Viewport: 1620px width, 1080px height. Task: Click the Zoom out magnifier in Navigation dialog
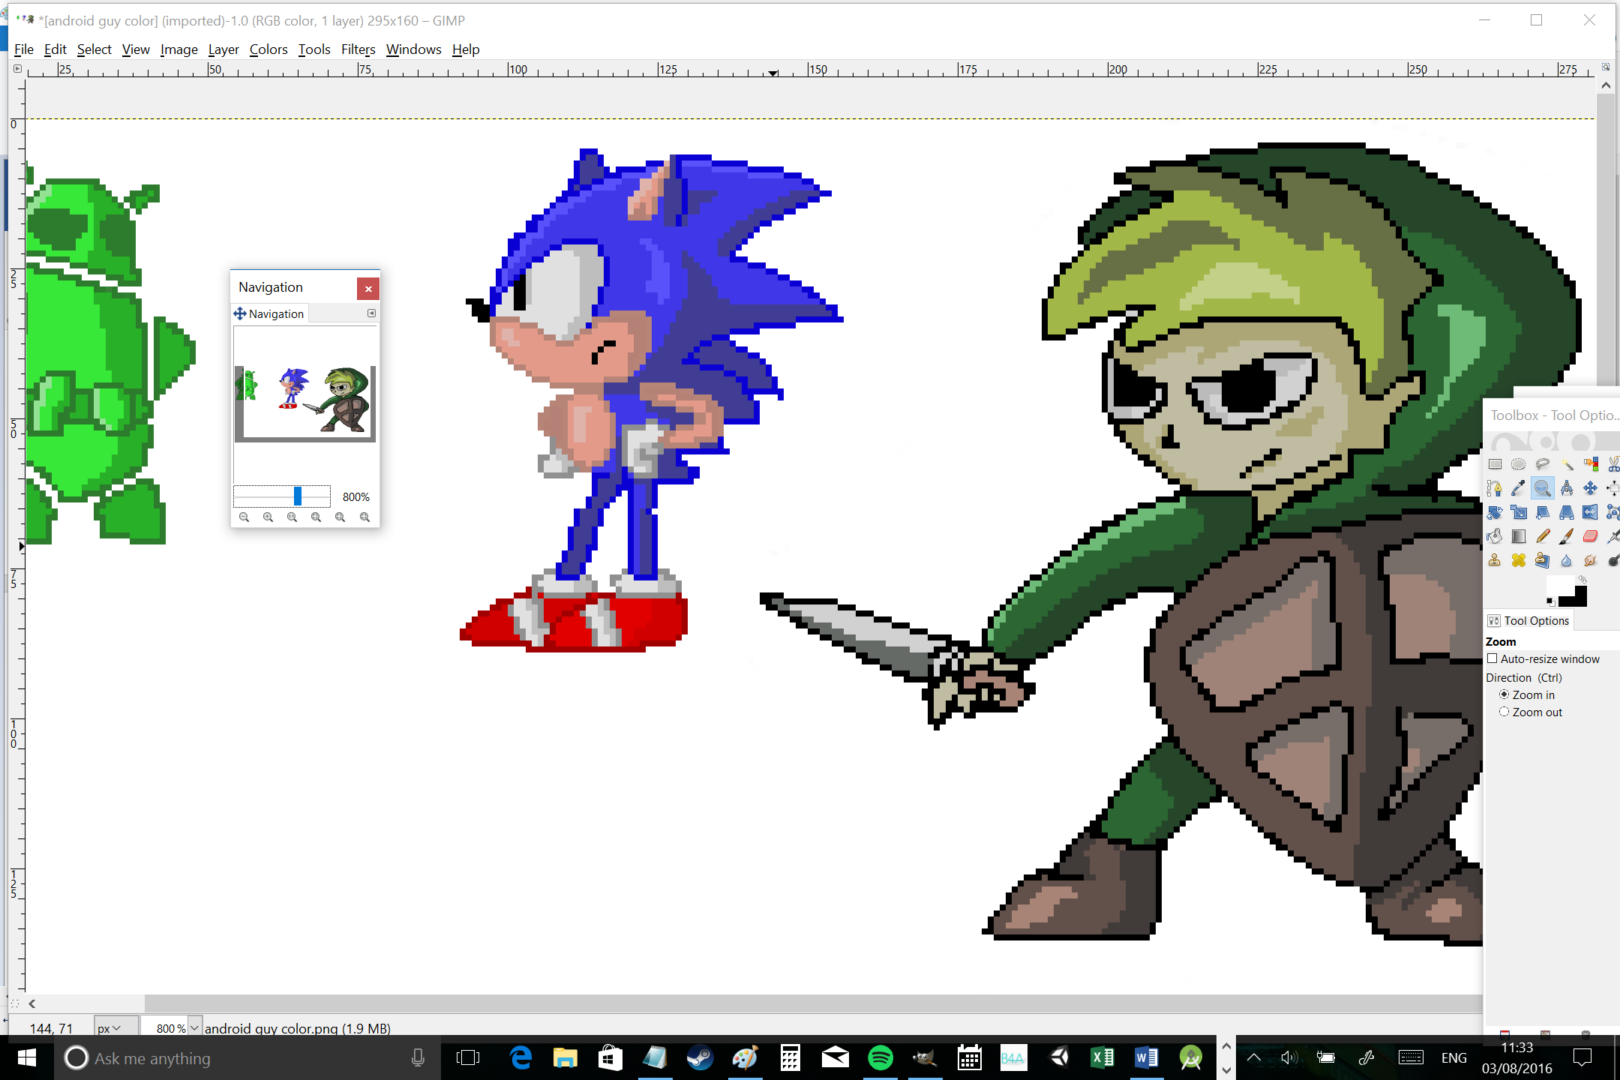pyautogui.click(x=245, y=517)
